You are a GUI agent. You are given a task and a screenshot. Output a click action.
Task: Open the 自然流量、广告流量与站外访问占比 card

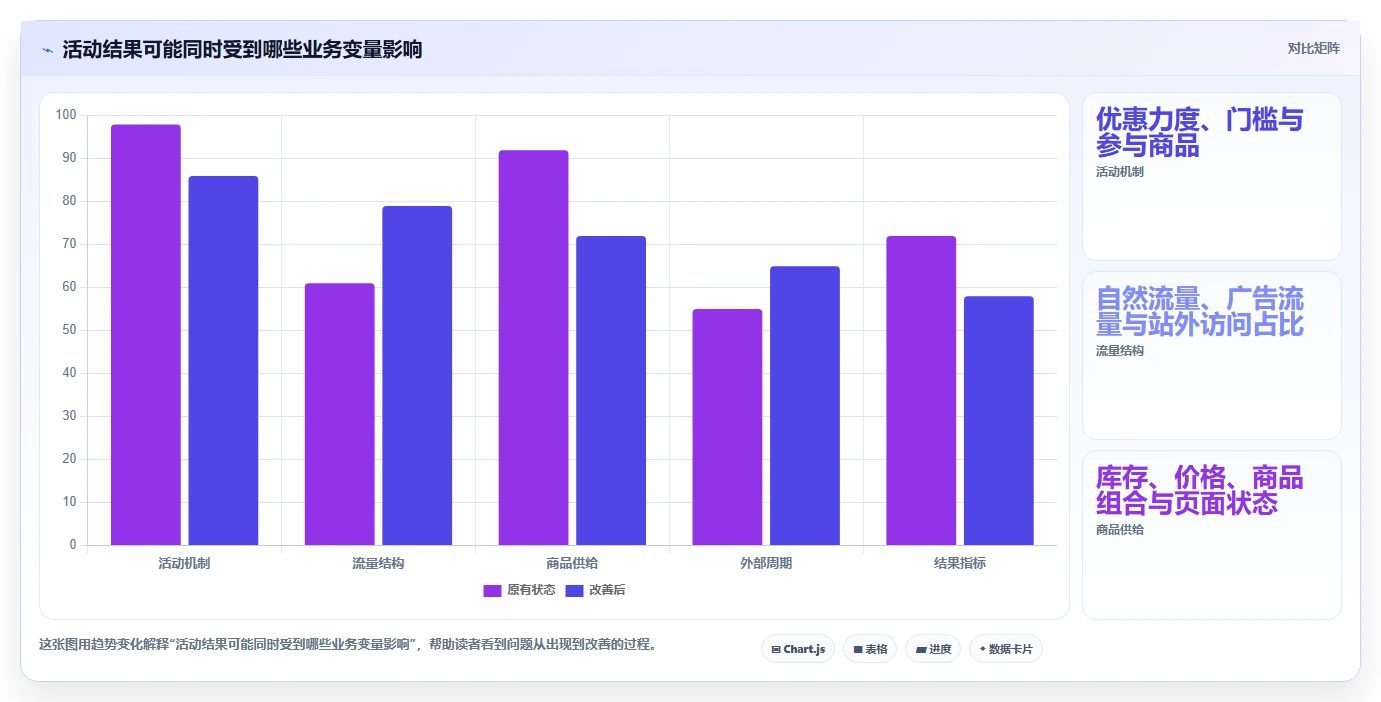click(x=1212, y=355)
